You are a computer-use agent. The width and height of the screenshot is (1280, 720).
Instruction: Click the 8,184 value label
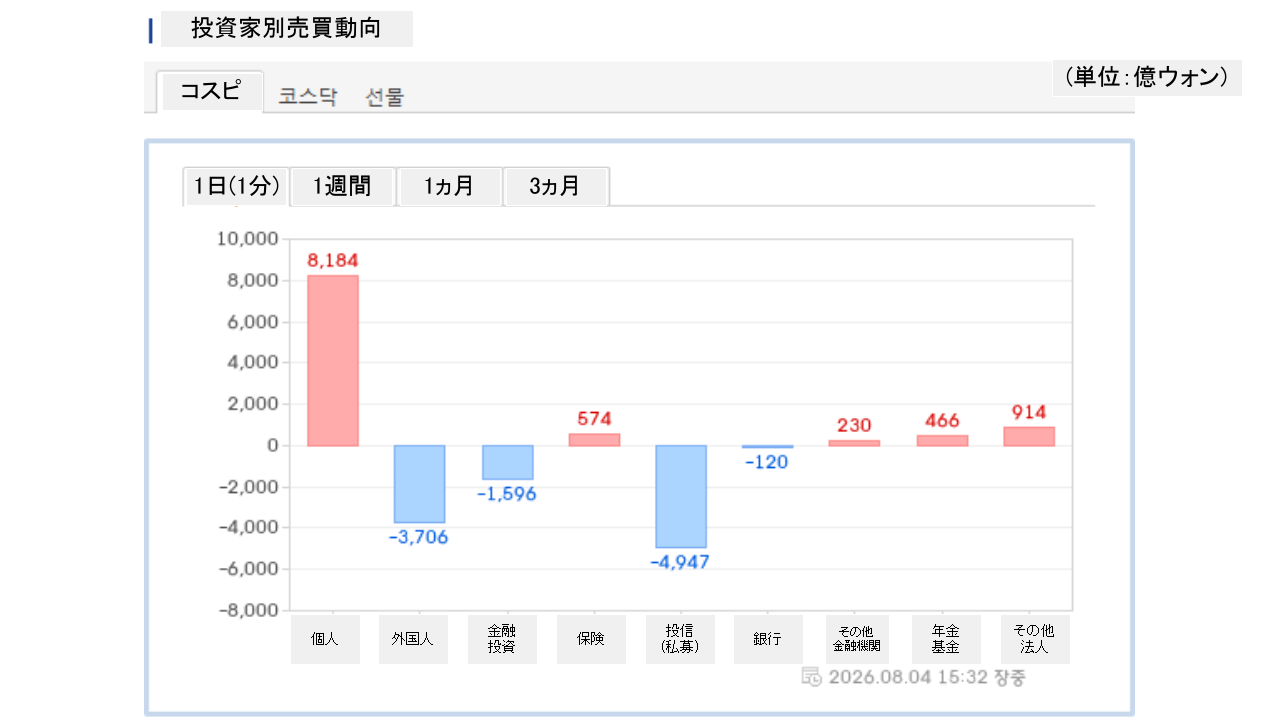tap(333, 260)
